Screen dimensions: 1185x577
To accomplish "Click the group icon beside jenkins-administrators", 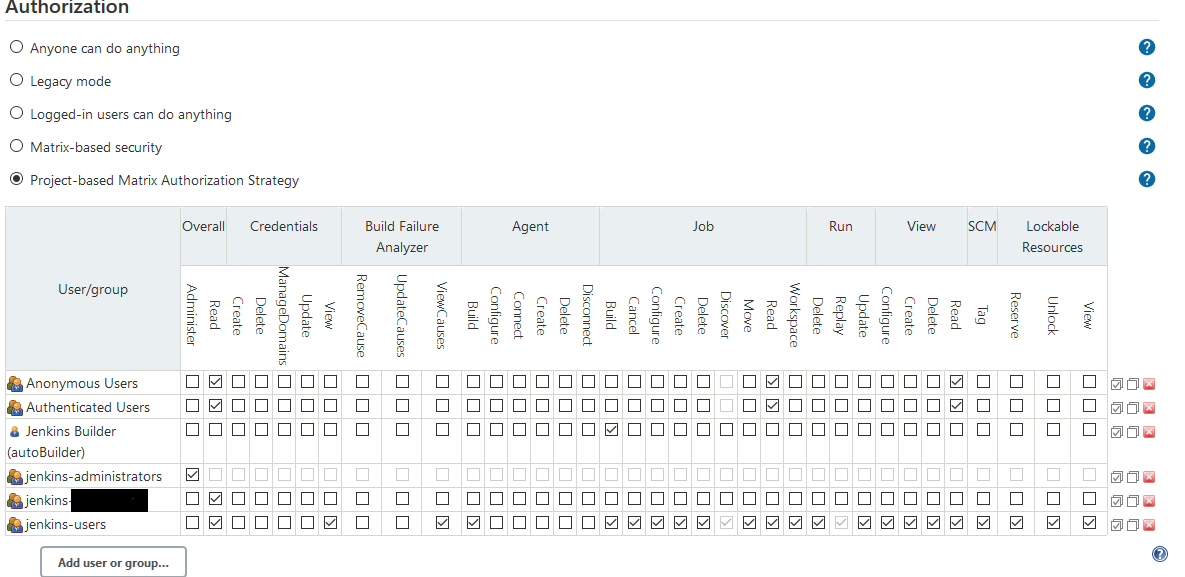I will 15,476.
